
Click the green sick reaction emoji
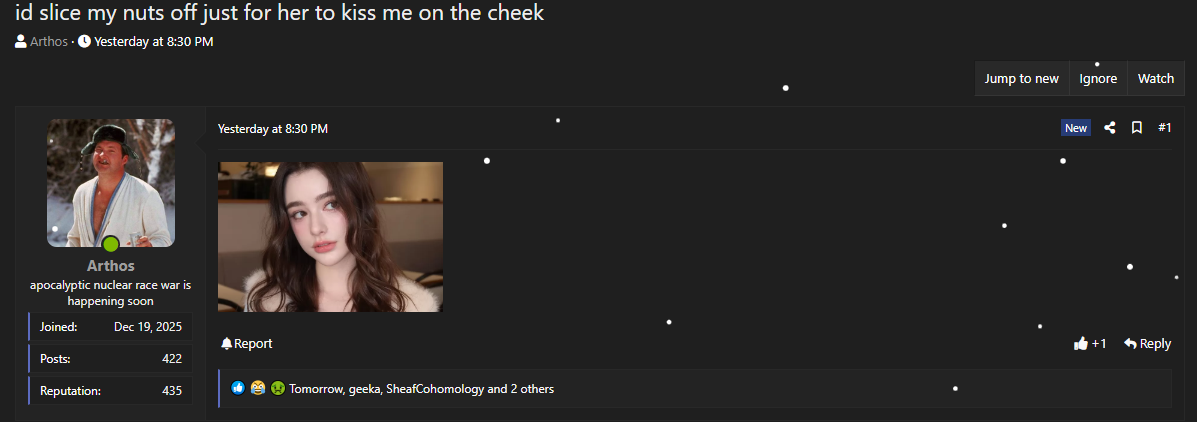277,388
